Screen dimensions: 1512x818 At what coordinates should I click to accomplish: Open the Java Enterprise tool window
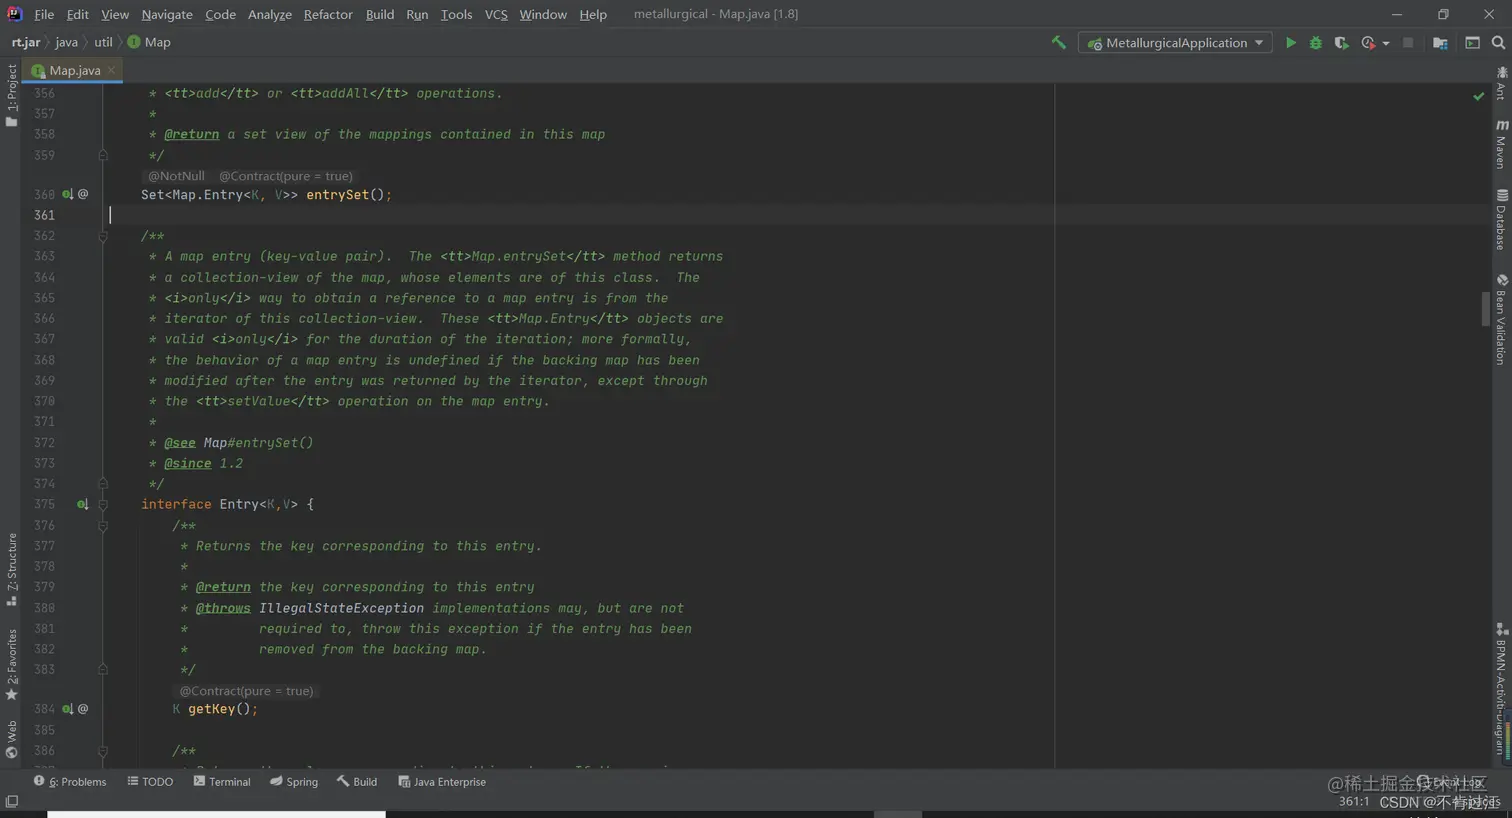(x=441, y=782)
